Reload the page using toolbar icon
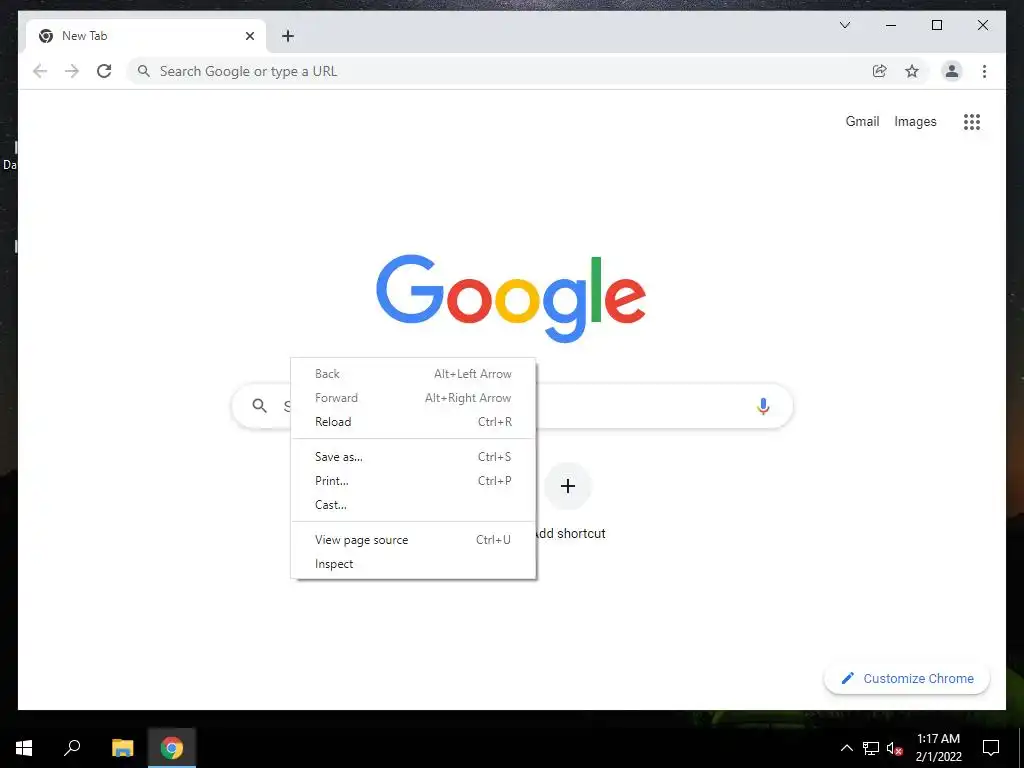Image resolution: width=1024 pixels, height=768 pixels. [x=104, y=71]
